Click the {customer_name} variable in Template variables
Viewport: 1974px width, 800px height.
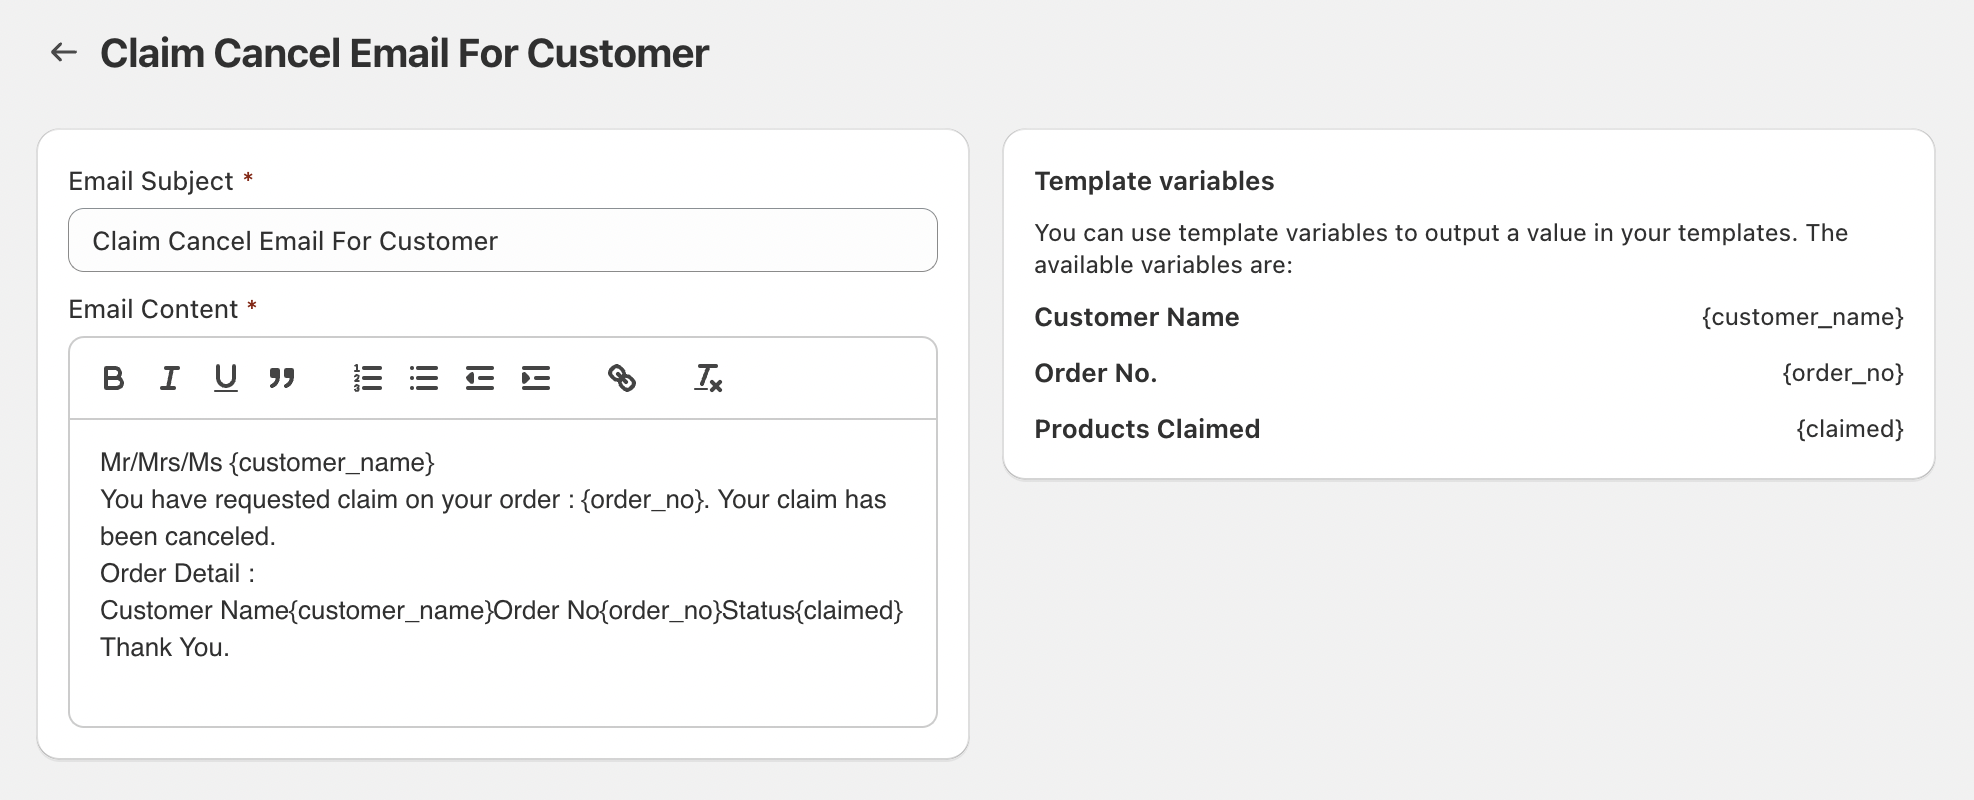coord(1802,317)
